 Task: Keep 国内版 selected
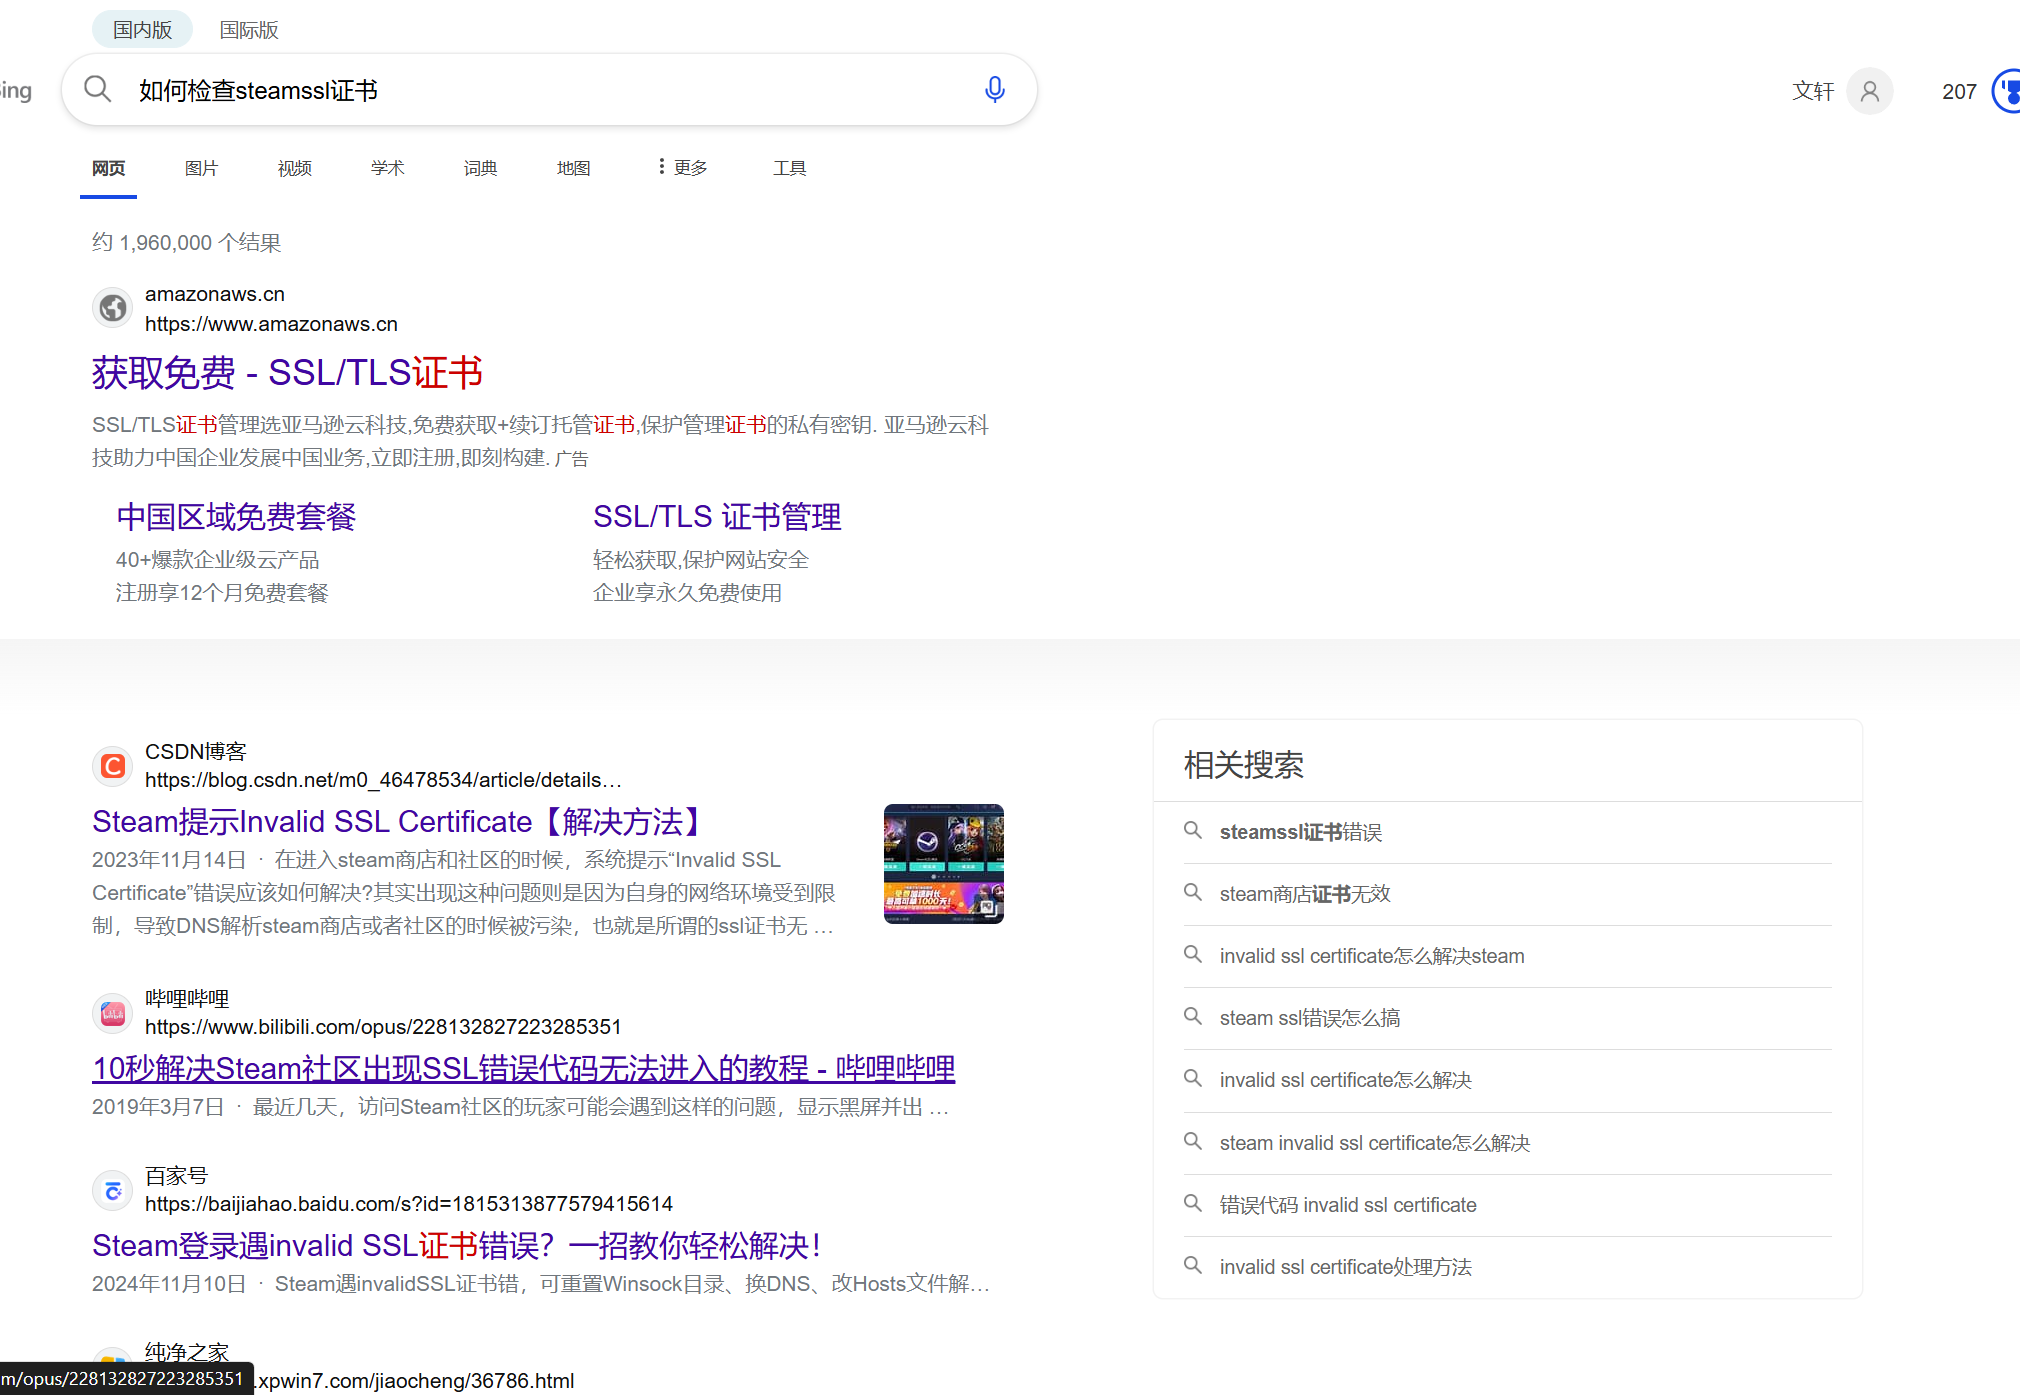click(x=141, y=29)
